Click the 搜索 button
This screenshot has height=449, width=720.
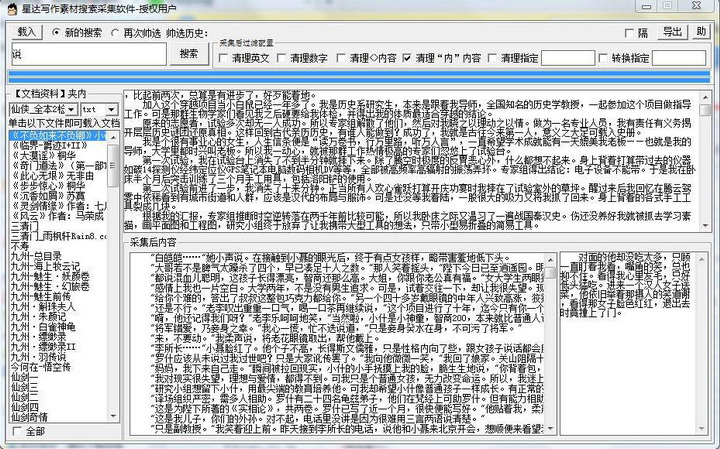(x=189, y=54)
